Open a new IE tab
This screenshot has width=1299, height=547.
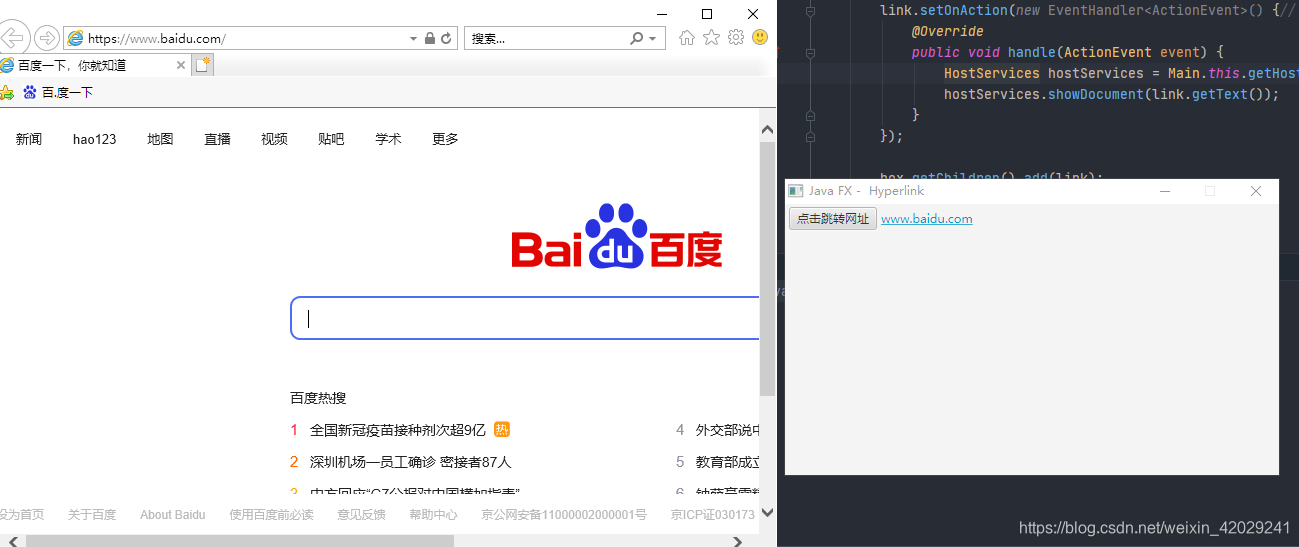(203, 65)
